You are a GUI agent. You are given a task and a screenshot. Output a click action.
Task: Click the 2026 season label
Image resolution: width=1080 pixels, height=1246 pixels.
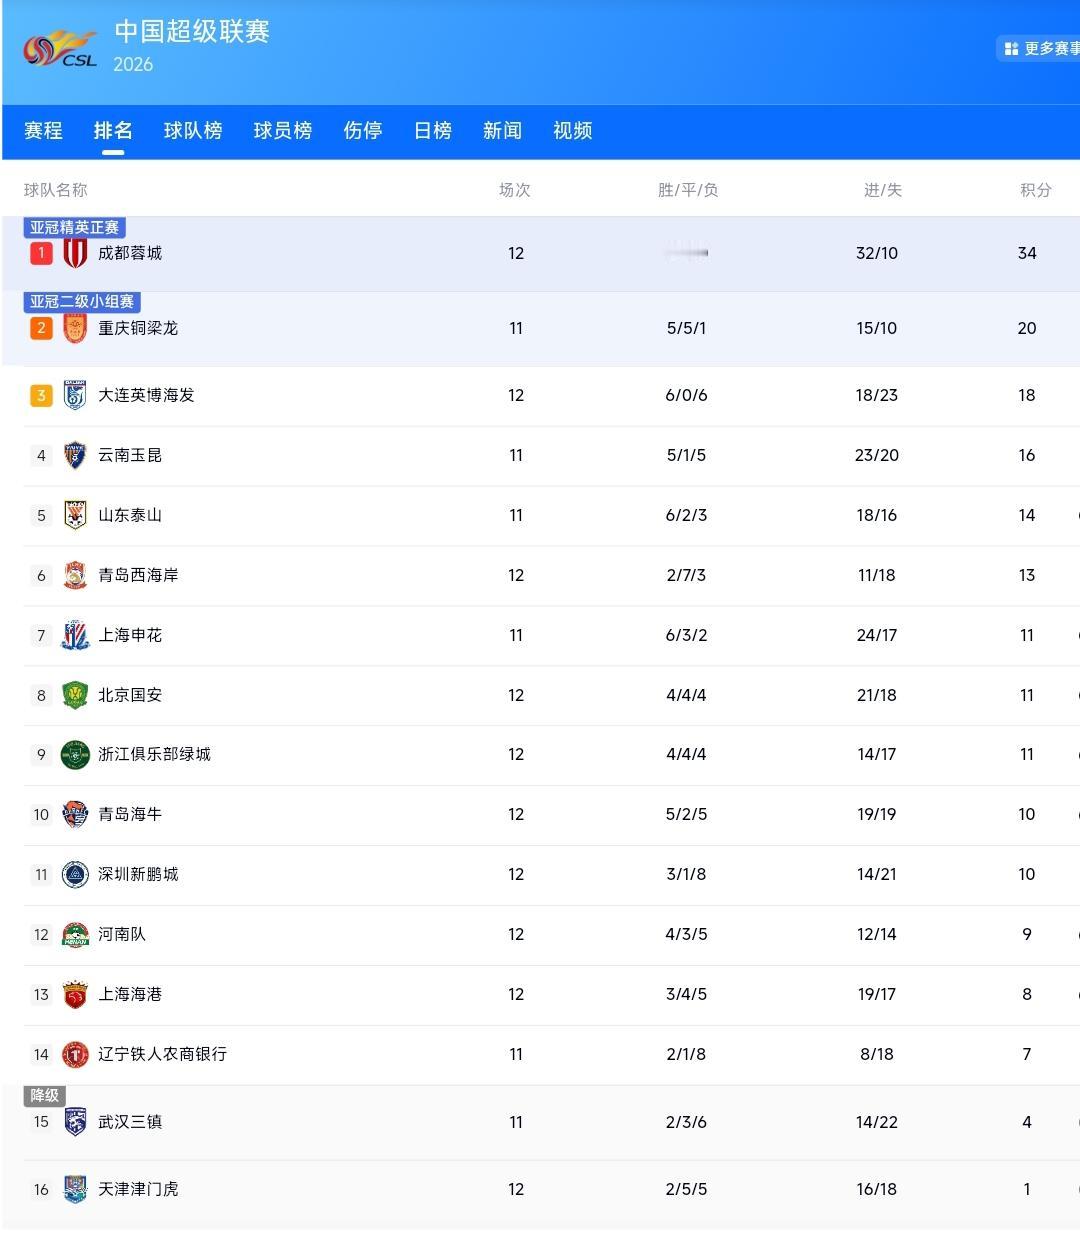pyautogui.click(x=133, y=64)
